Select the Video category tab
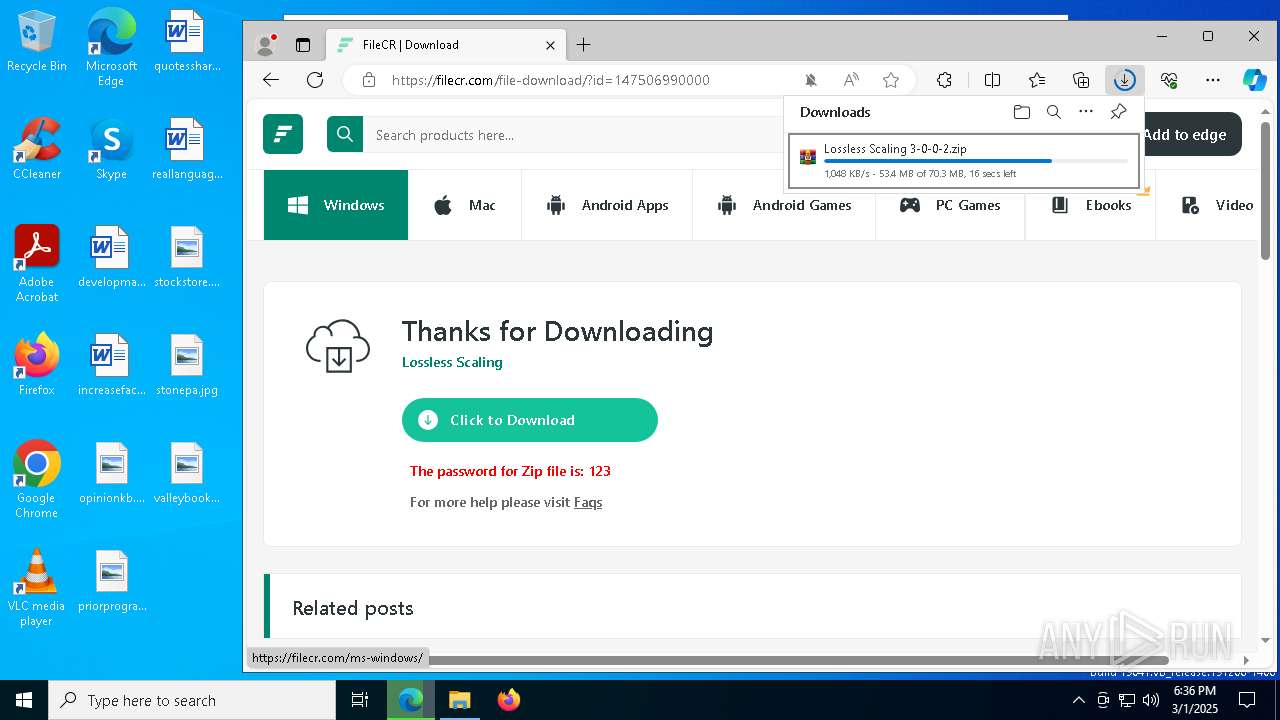The height and width of the screenshot is (720, 1280). pyautogui.click(x=1217, y=205)
